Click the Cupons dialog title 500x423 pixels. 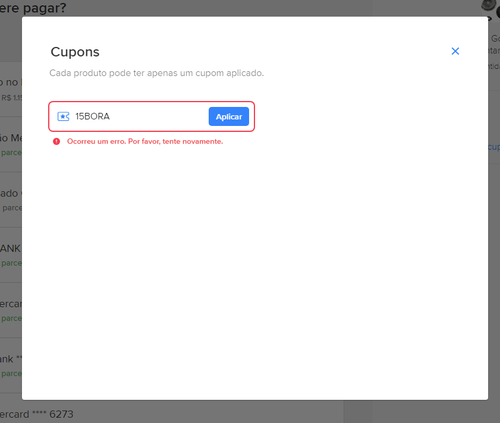pos(75,52)
